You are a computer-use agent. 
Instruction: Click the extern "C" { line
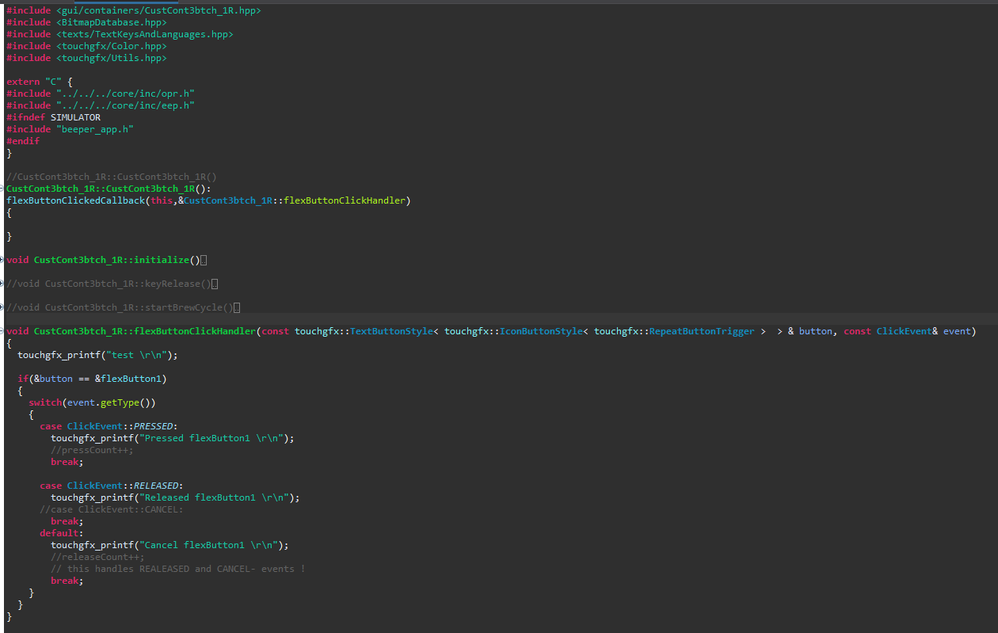click(x=39, y=82)
